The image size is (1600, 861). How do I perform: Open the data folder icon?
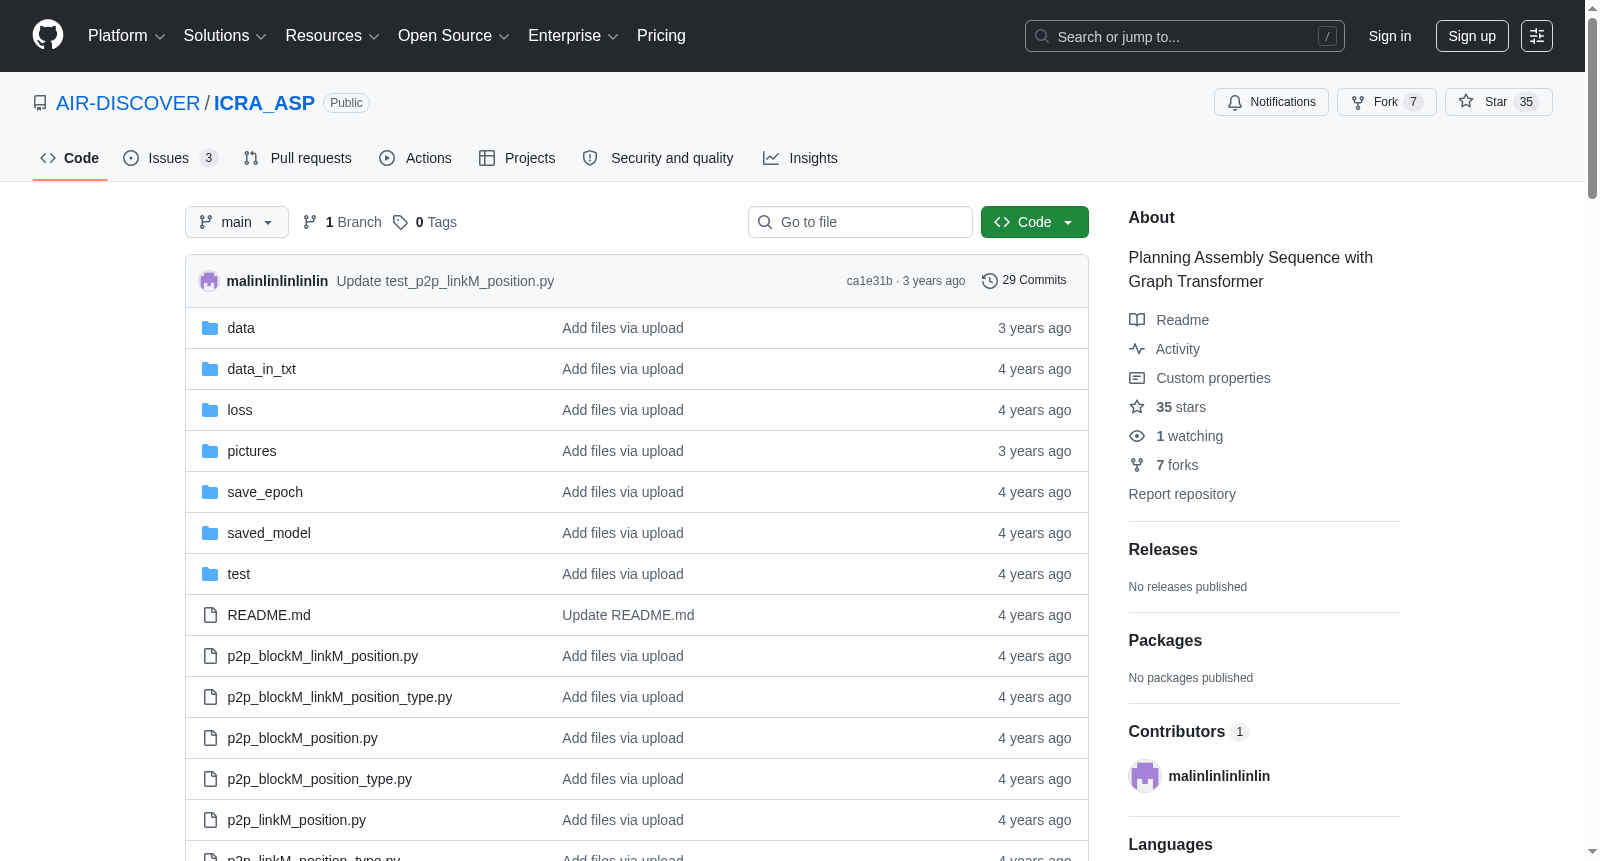(x=210, y=328)
